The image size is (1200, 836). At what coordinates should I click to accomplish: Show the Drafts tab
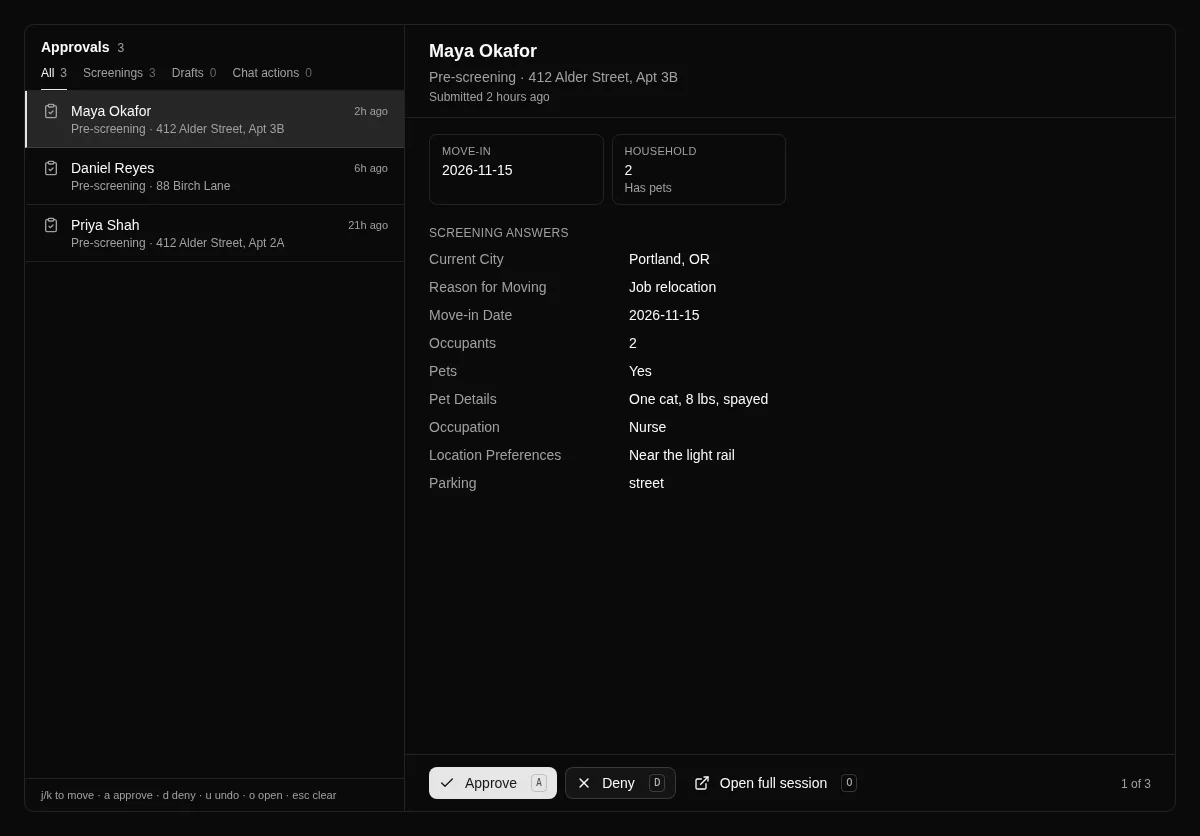point(194,73)
